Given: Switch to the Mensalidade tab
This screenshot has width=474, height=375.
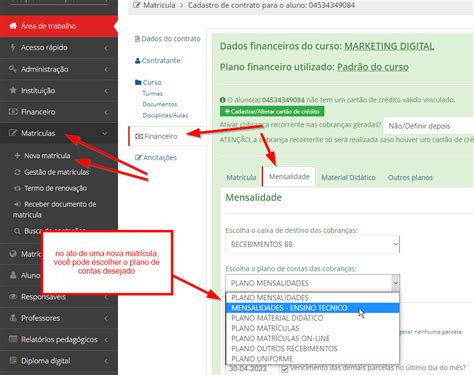Looking at the screenshot, I should point(289,176).
